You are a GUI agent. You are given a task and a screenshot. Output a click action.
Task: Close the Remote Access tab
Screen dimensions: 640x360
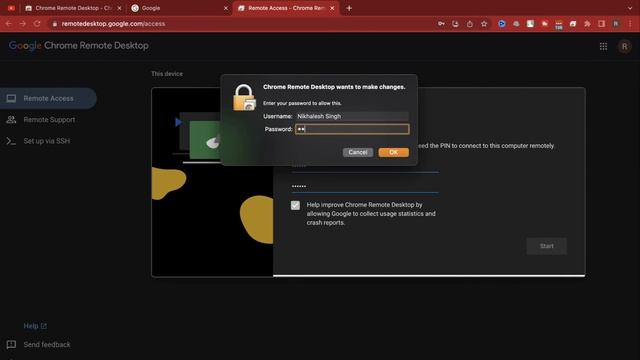[x=332, y=8]
